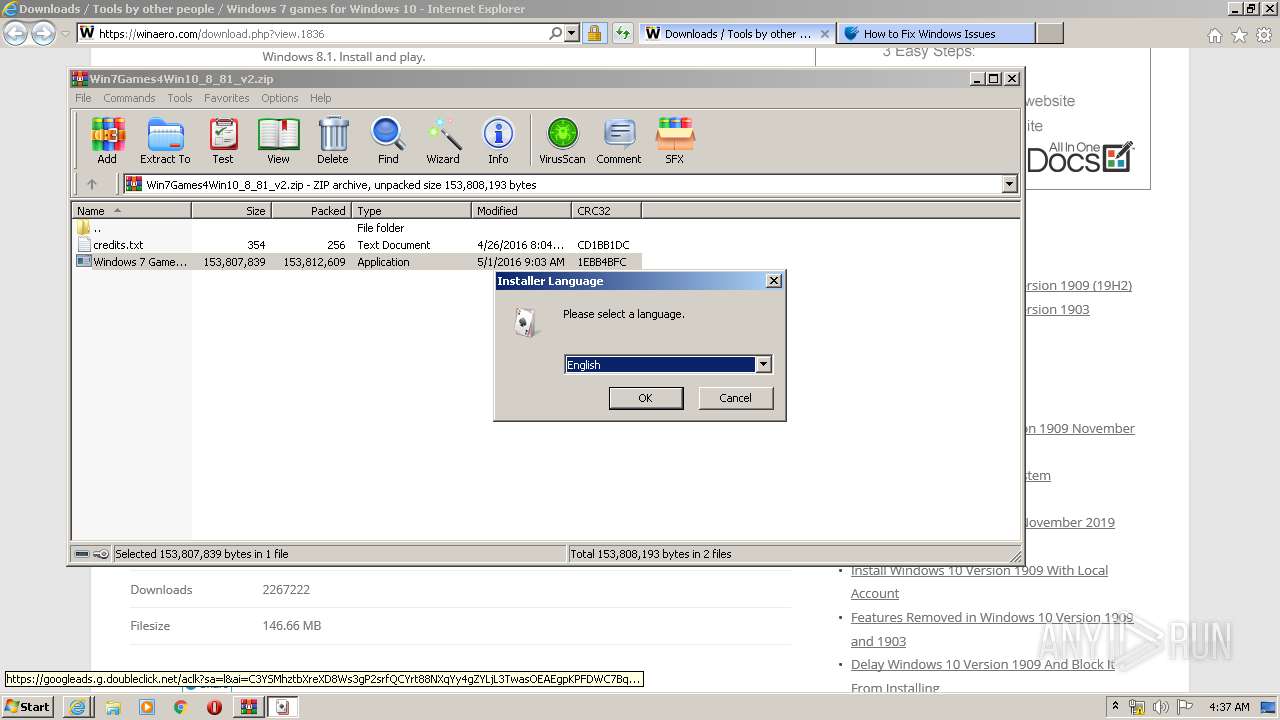
Task: Sort by the Name column header
Action: coord(131,210)
